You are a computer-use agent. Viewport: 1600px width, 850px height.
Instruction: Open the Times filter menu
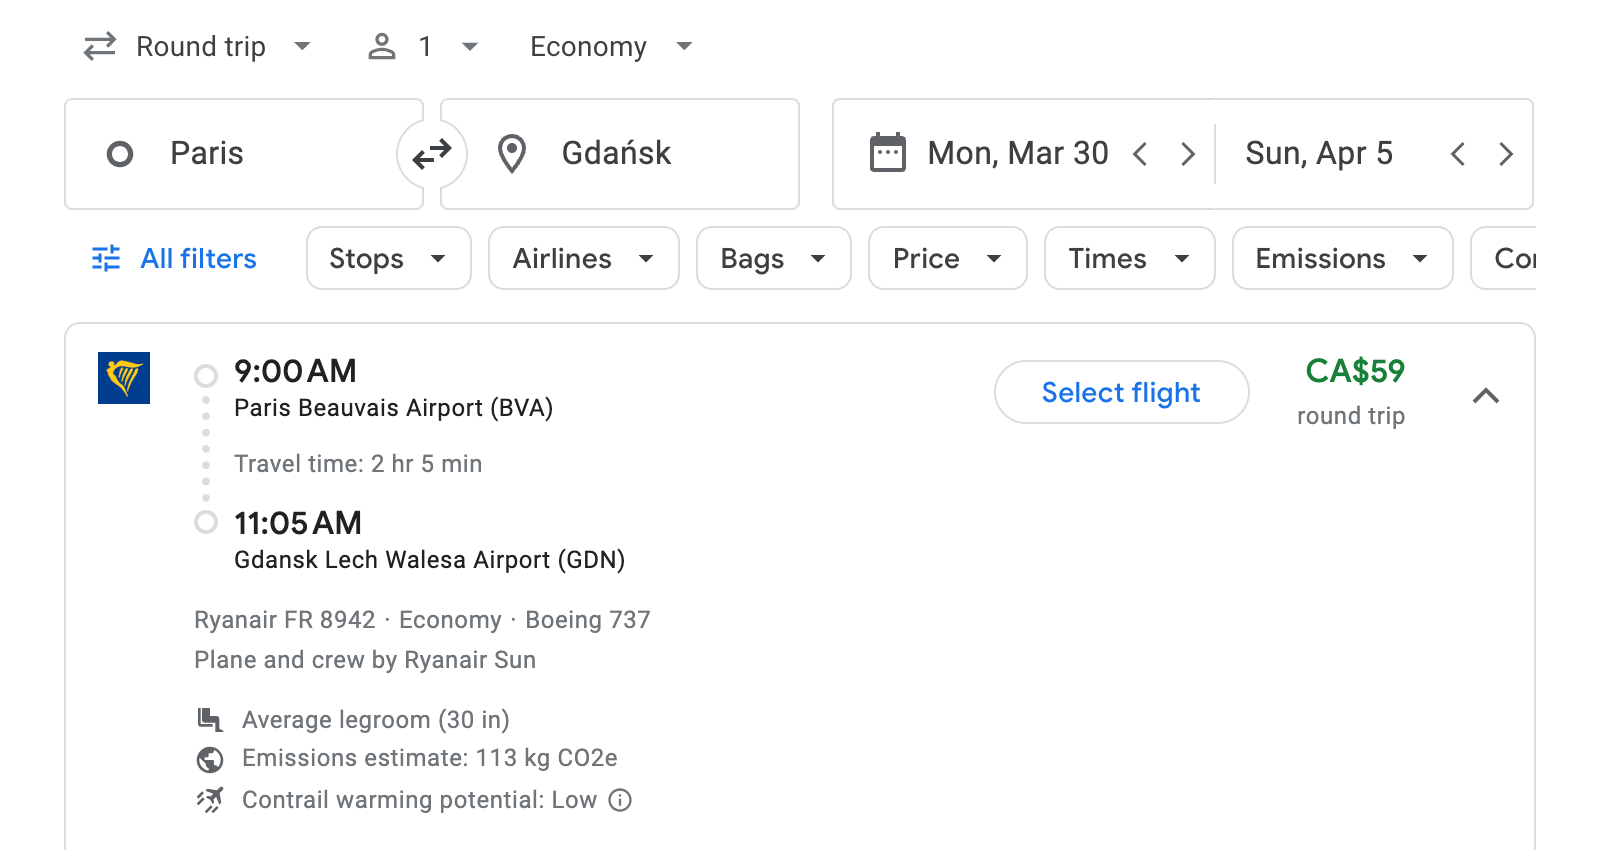[x=1128, y=258]
